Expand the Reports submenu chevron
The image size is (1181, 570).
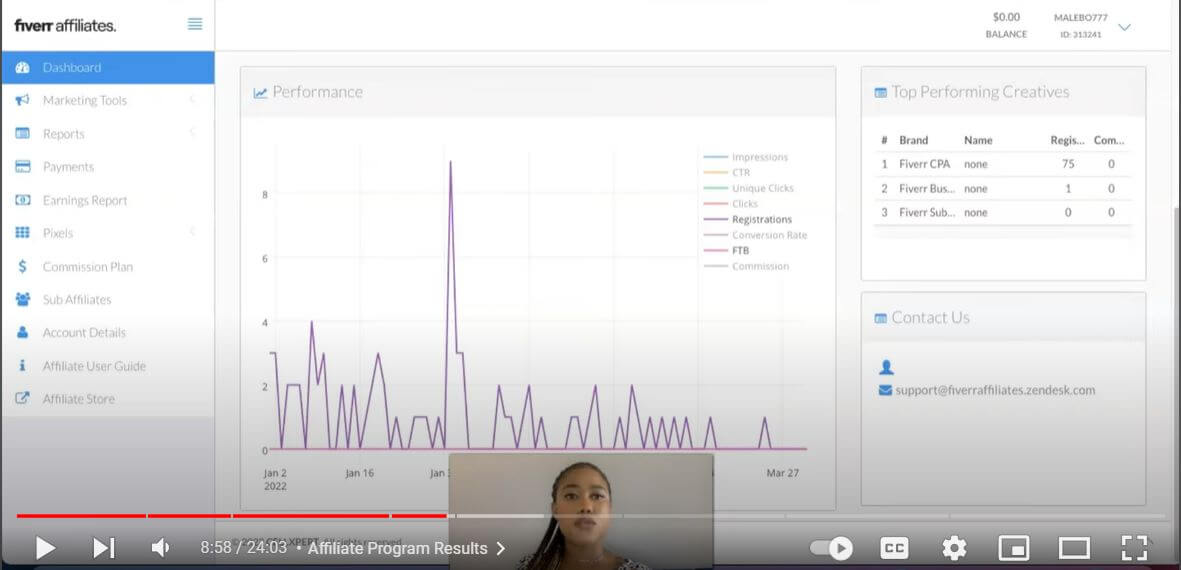pos(193,133)
